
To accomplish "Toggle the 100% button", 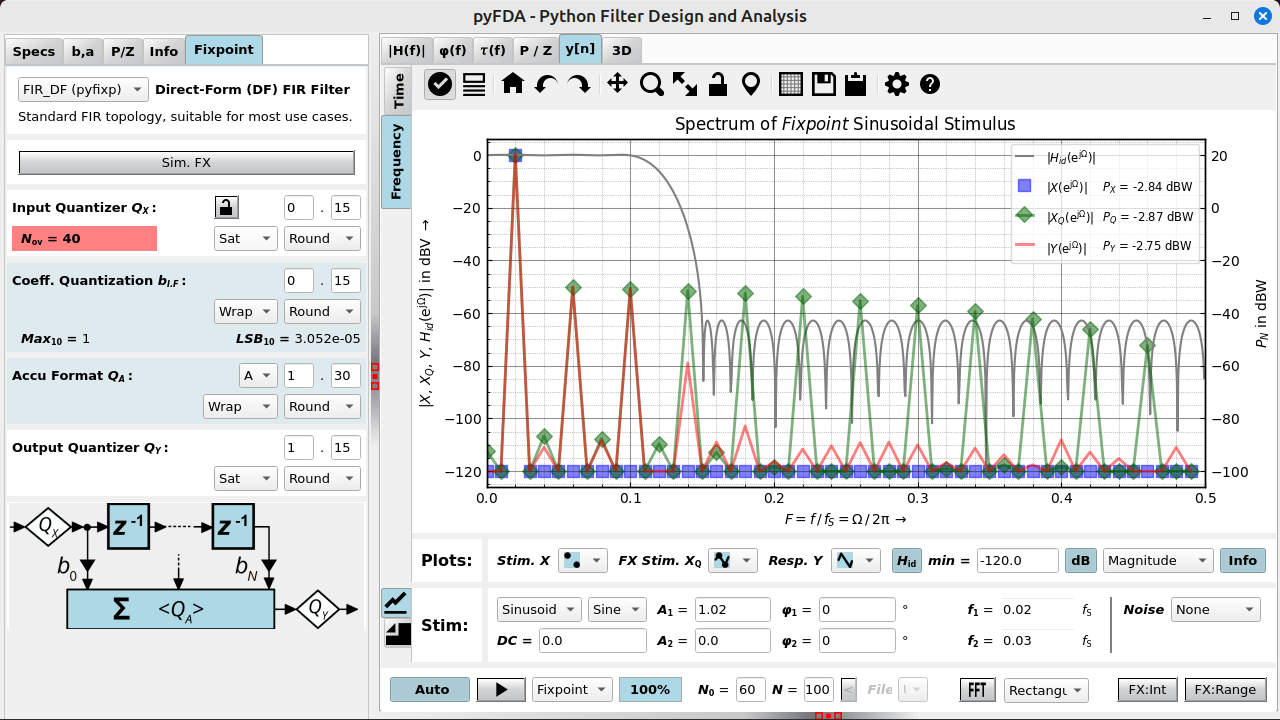I will (650, 690).
